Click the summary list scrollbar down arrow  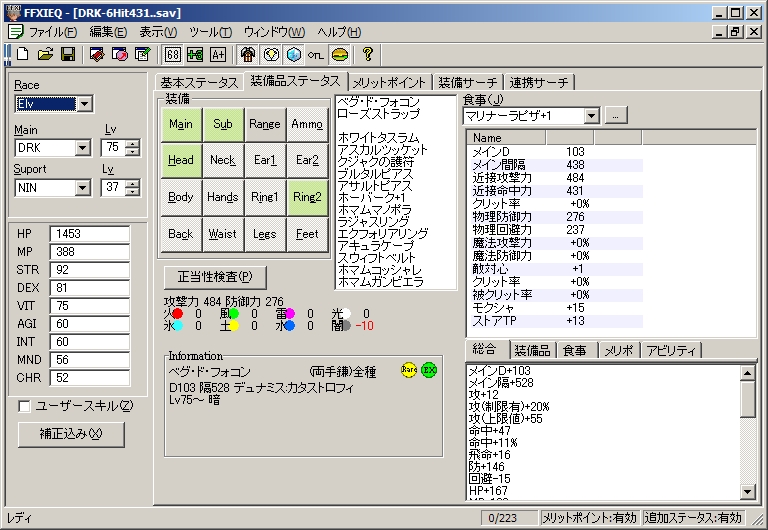coord(747,491)
